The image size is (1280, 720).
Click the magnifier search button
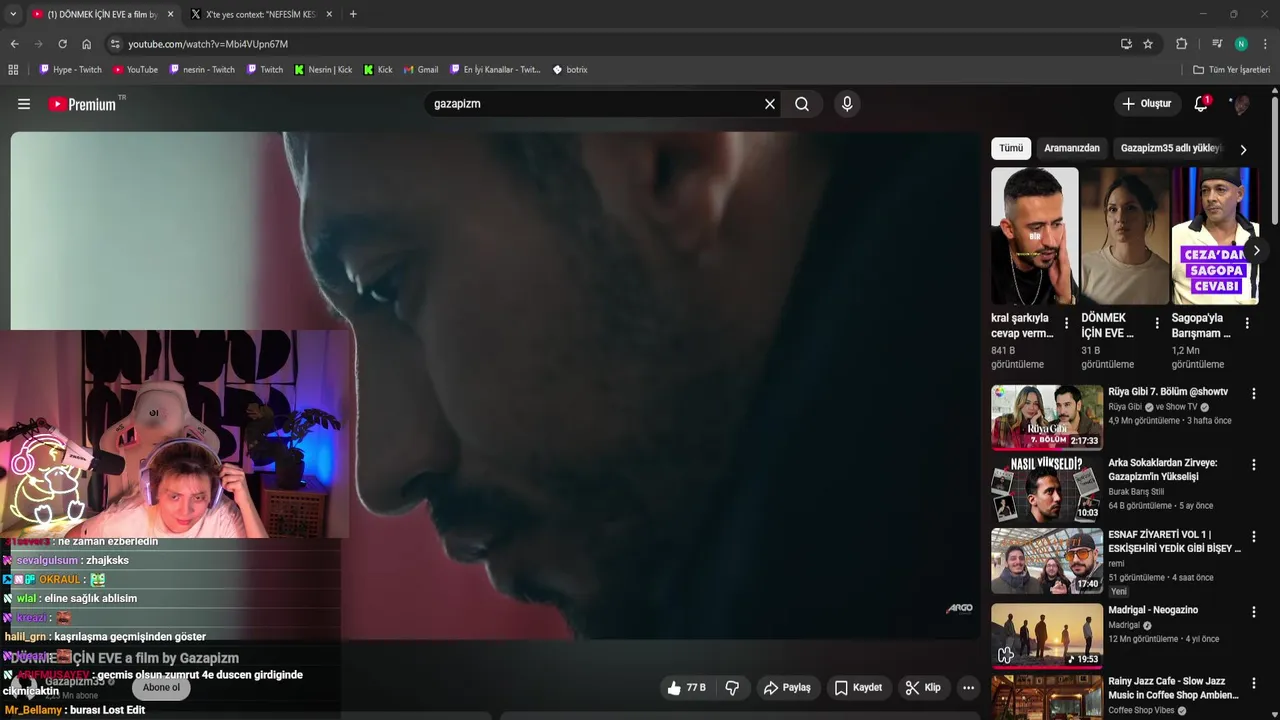(x=802, y=104)
